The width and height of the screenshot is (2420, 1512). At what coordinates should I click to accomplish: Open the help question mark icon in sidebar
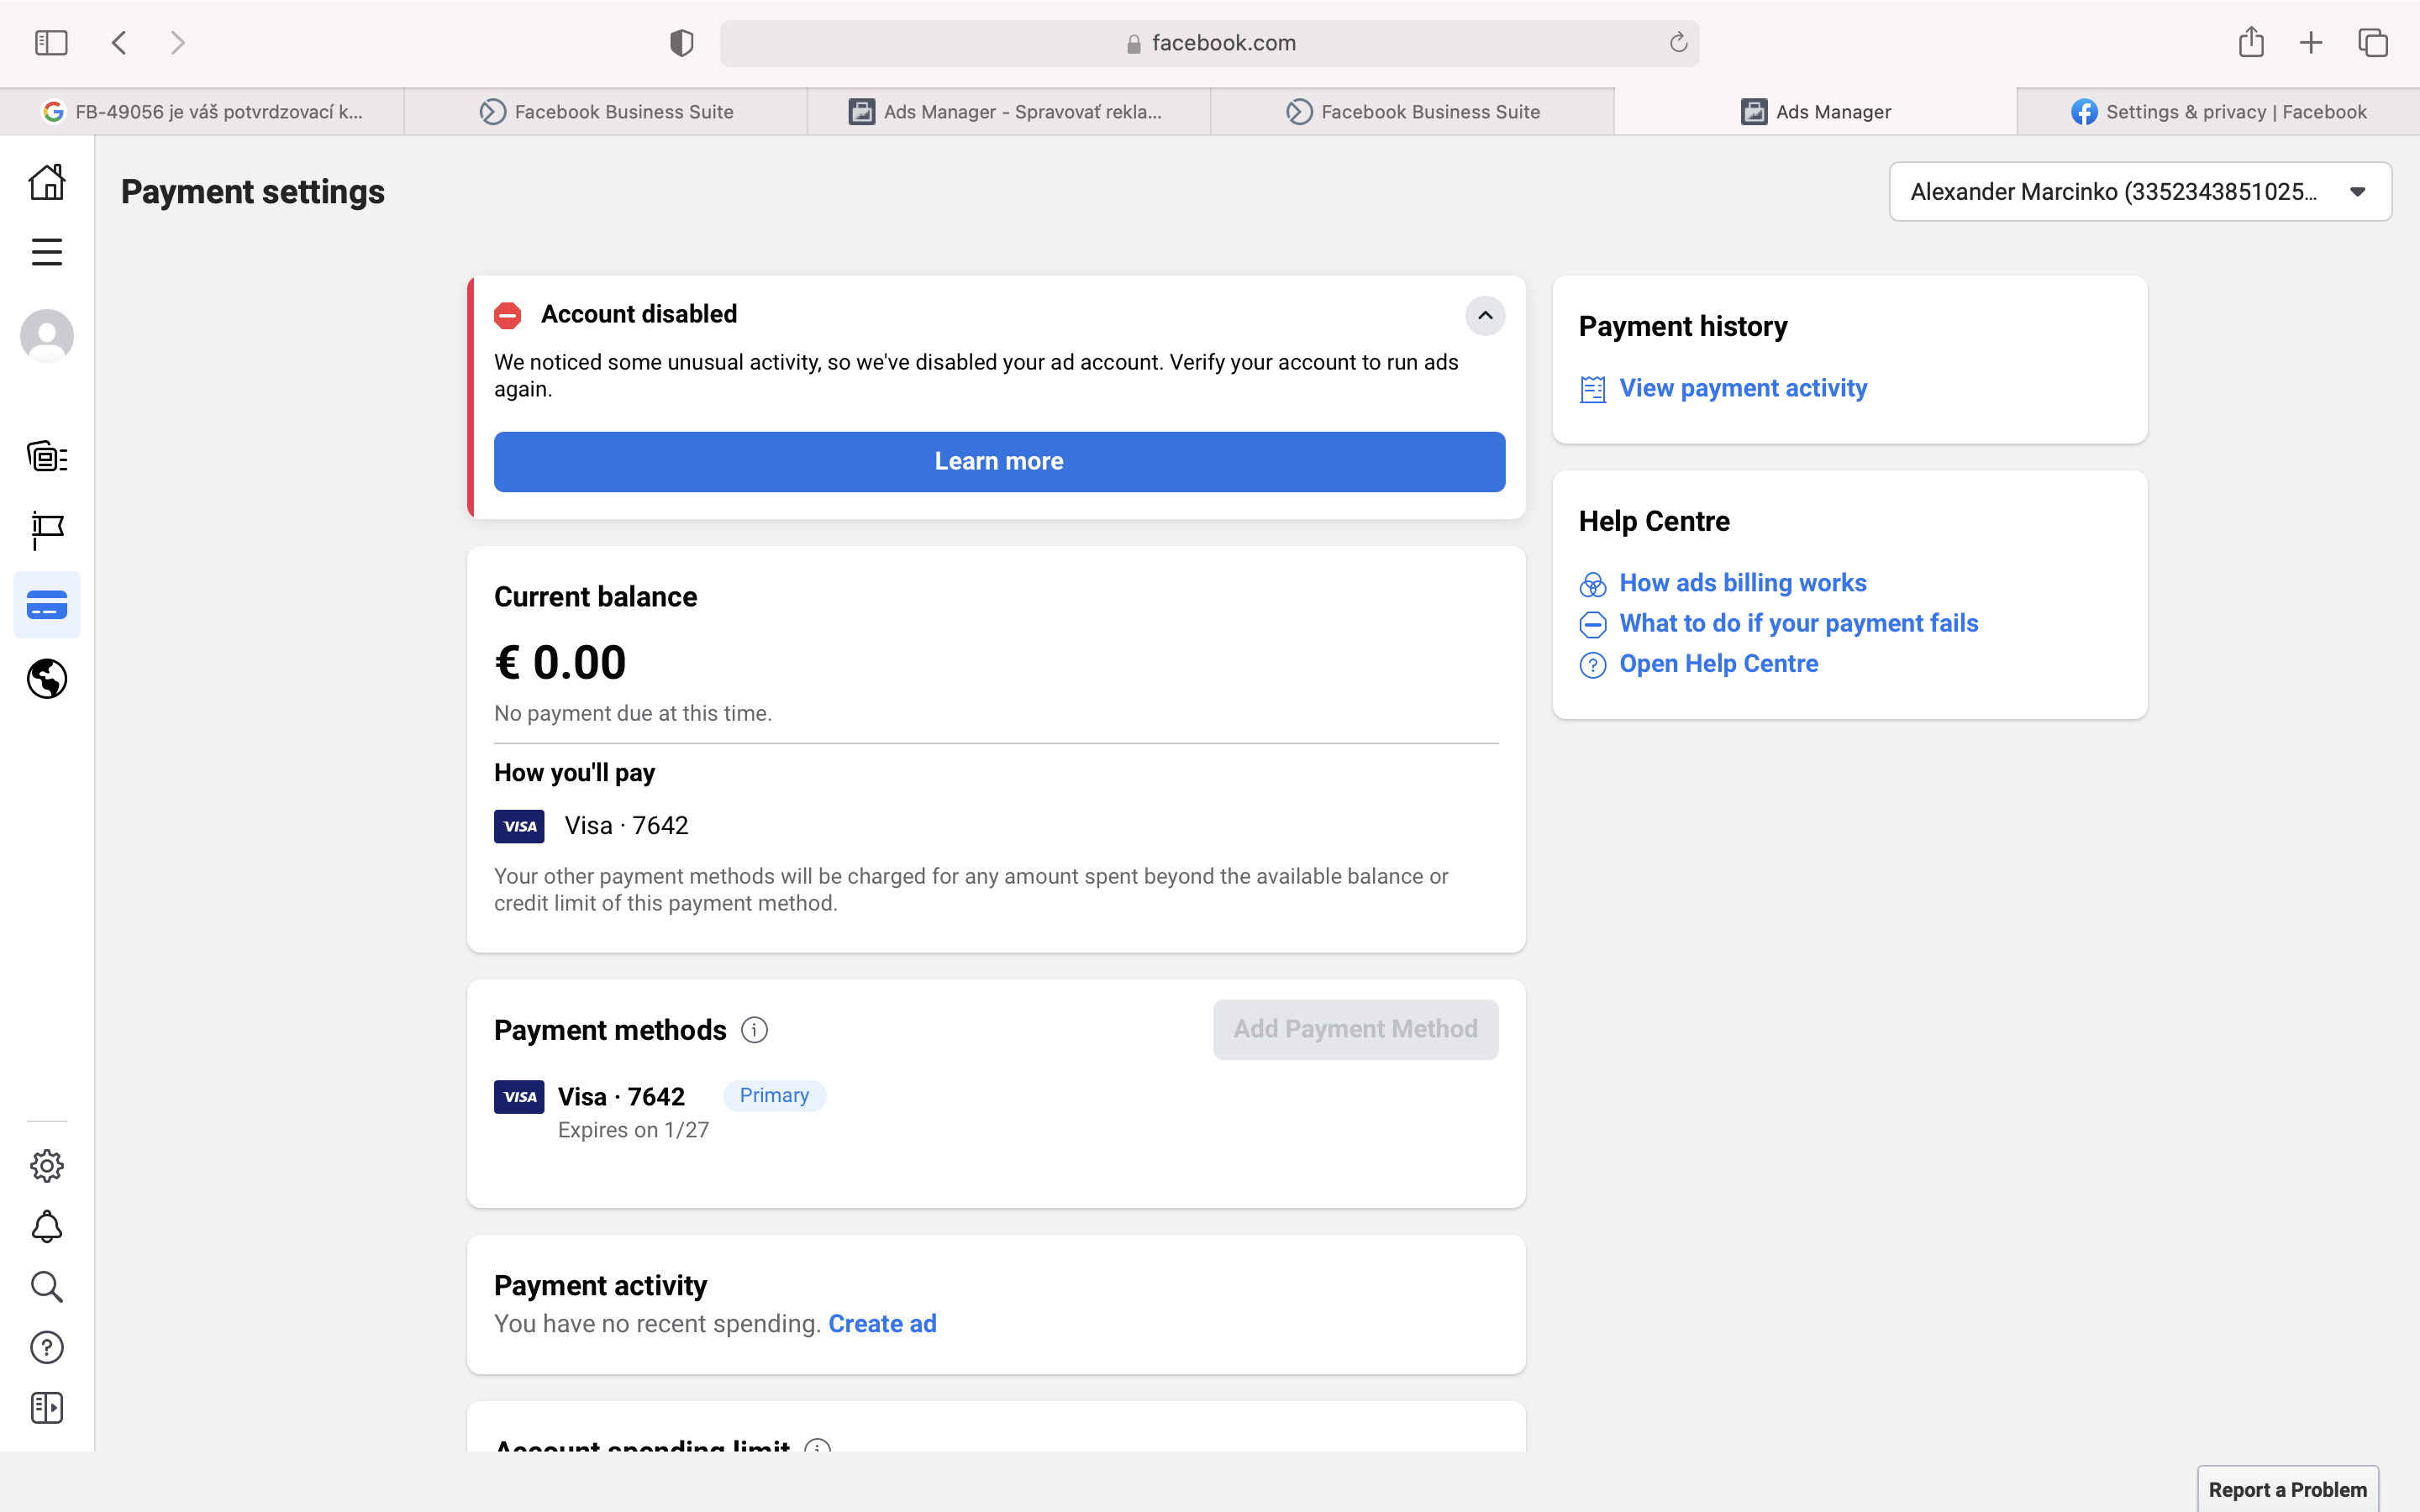pos(47,1348)
